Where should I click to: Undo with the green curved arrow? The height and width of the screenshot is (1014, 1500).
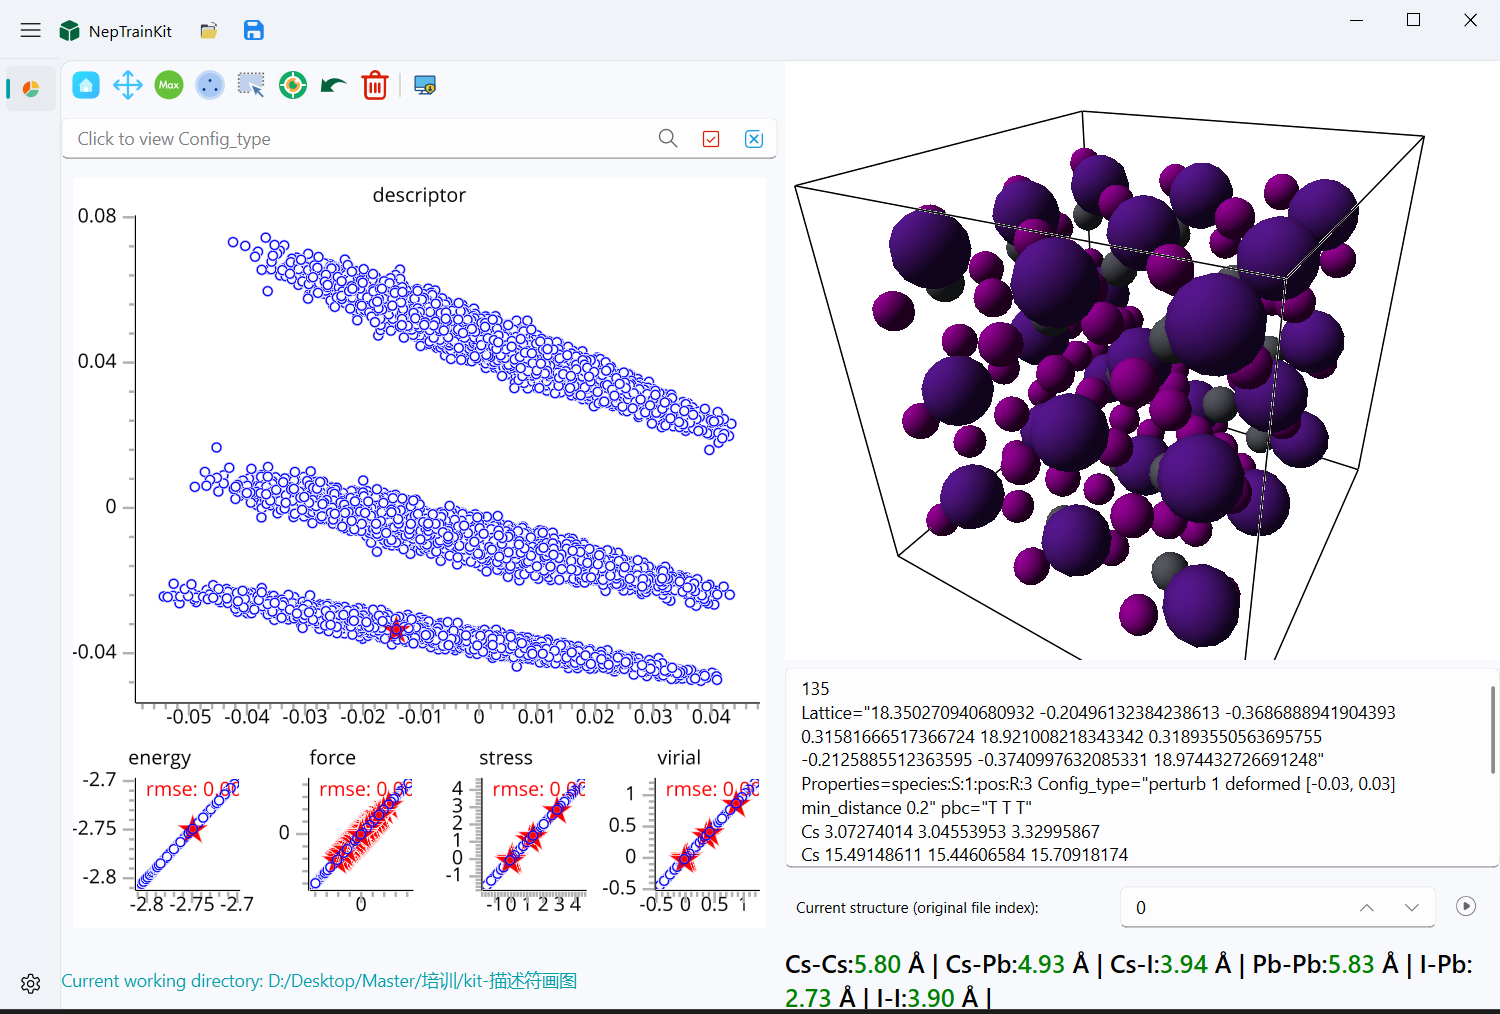(333, 86)
